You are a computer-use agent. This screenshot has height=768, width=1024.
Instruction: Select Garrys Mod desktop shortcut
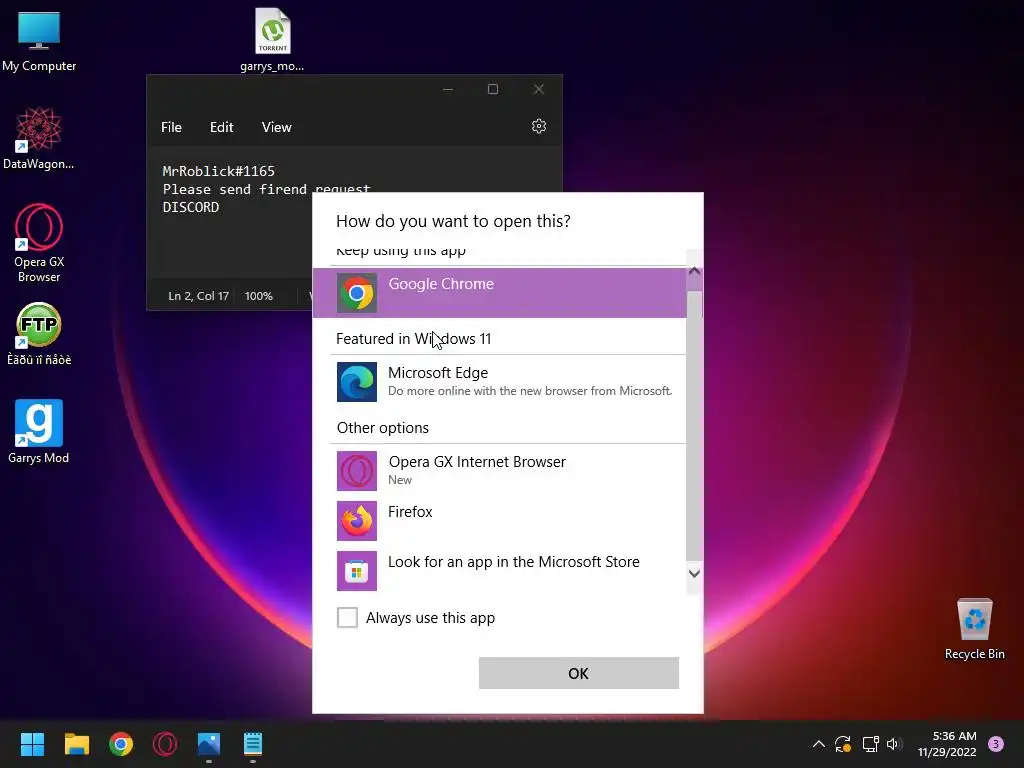point(39,431)
